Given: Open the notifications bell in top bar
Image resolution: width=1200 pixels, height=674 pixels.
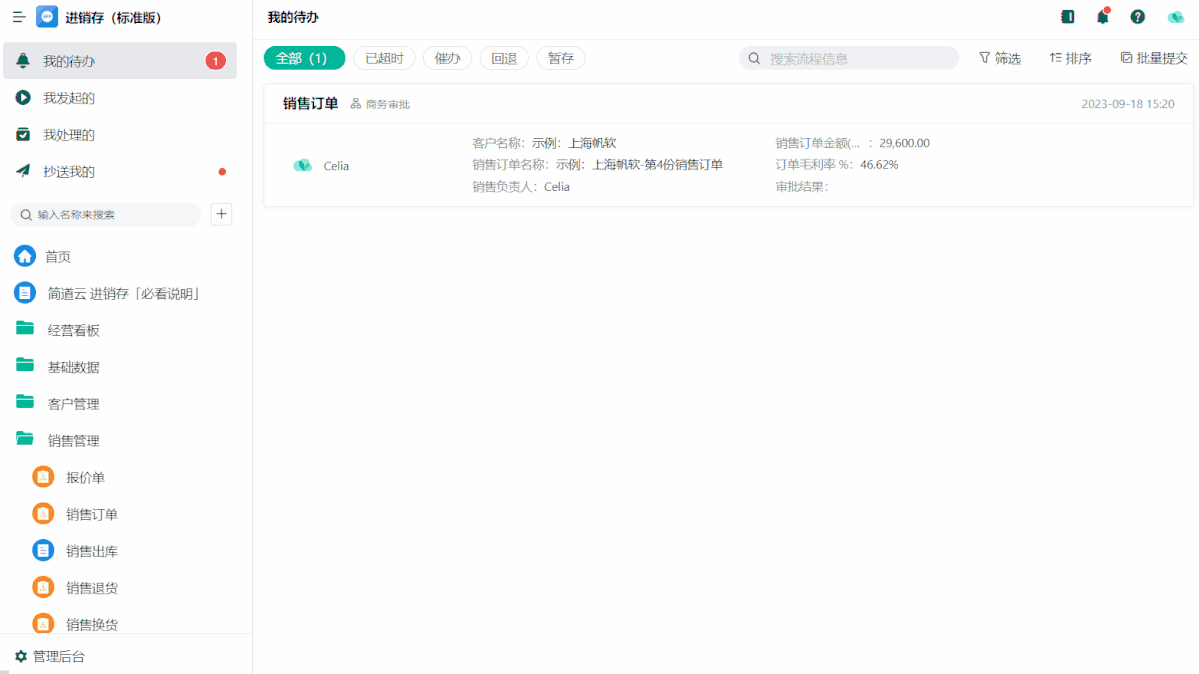Looking at the screenshot, I should 1103,17.
